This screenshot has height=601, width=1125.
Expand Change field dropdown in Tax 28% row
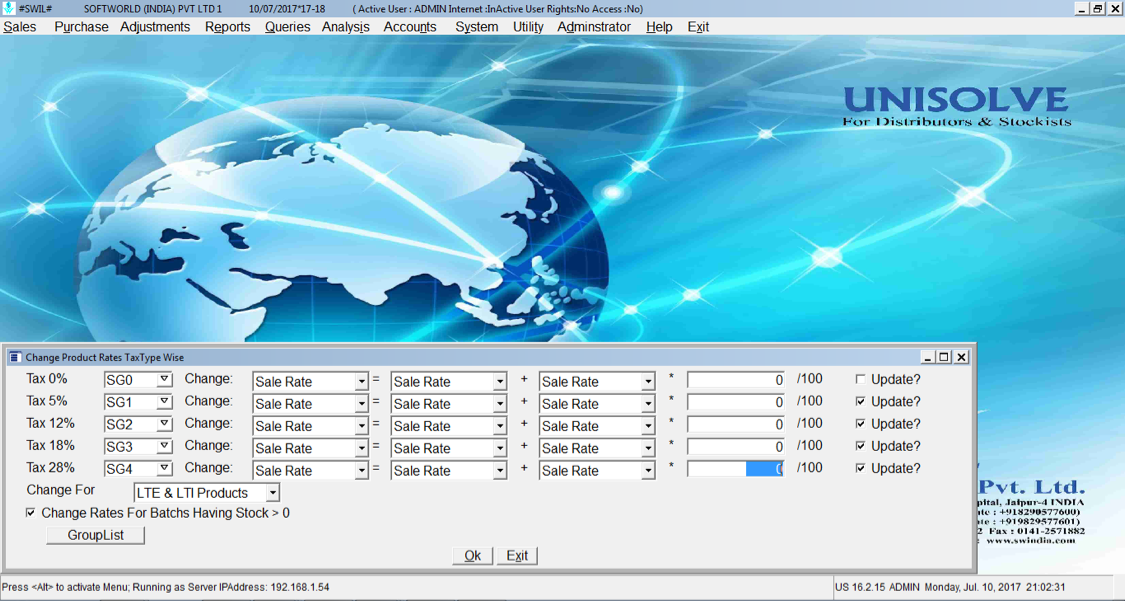[x=362, y=471]
